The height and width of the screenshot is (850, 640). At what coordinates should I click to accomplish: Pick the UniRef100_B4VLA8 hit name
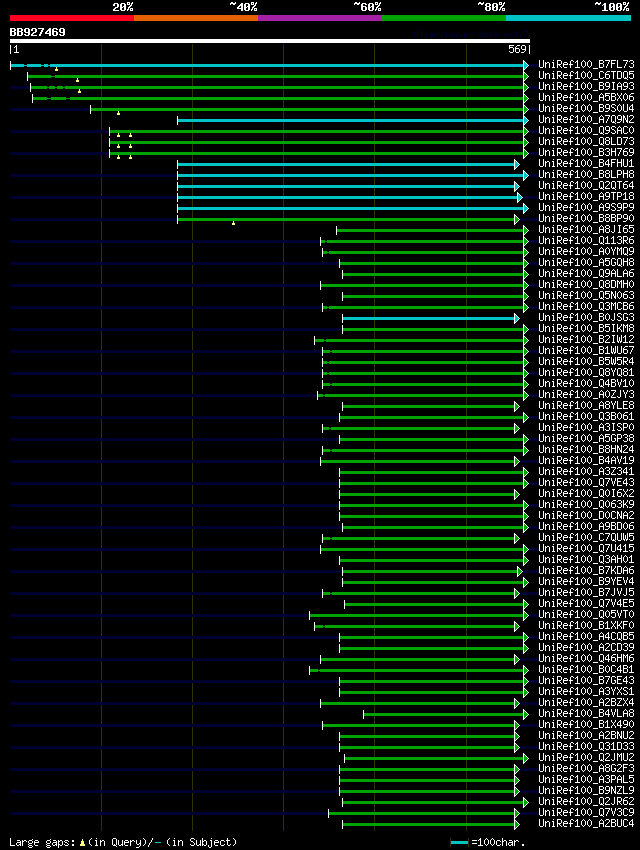586,713
